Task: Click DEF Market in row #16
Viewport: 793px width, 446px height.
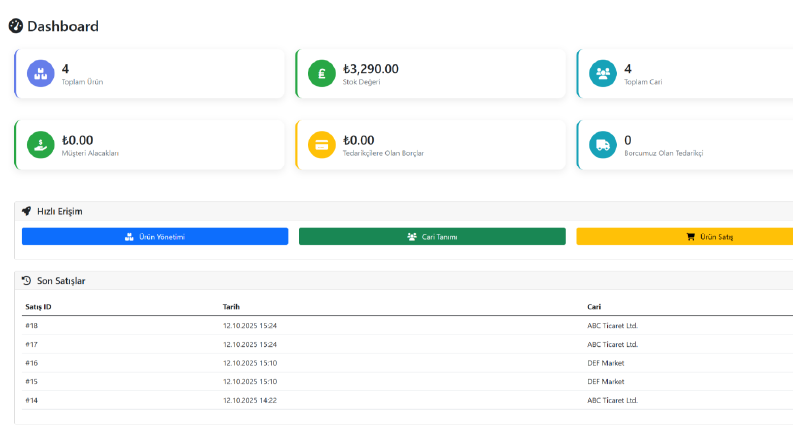Action: coord(606,363)
